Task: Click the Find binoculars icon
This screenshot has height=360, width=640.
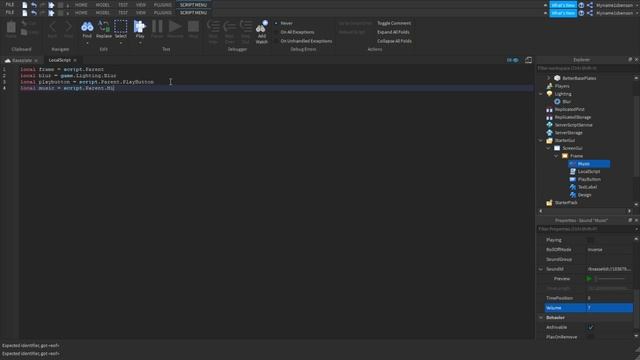Action: click(87, 27)
